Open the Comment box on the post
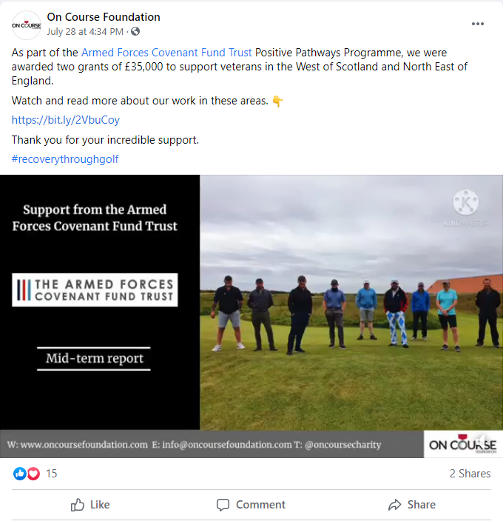Screen dimensions: 504x522 coord(251,505)
